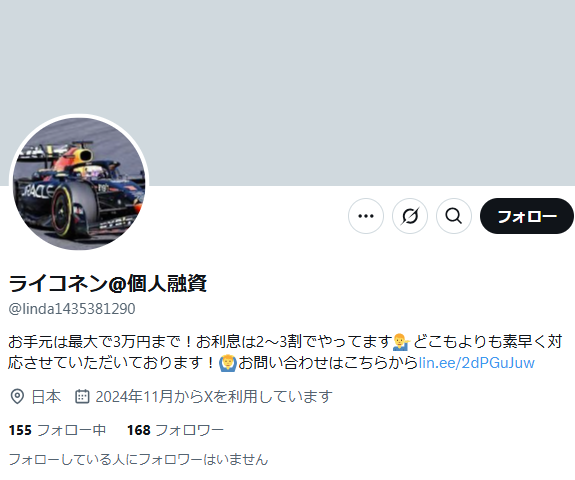Screen dimensions: 575x480
Task: Click the black フォロー follow button
Action: click(x=527, y=216)
